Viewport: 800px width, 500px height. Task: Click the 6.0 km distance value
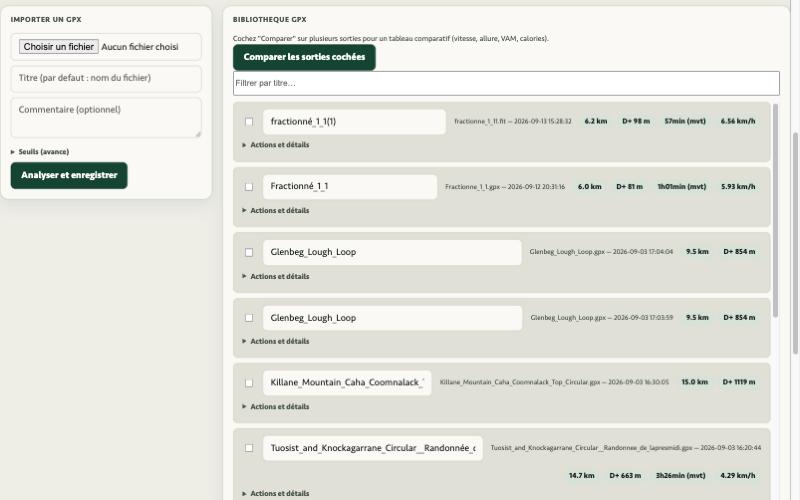(589, 187)
